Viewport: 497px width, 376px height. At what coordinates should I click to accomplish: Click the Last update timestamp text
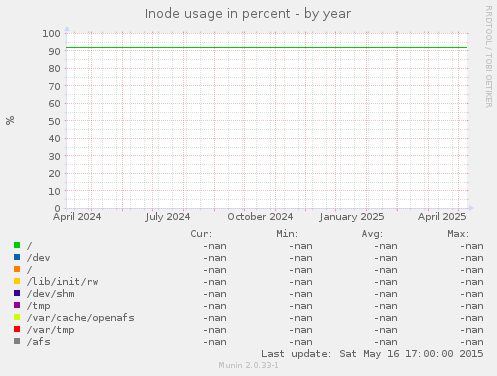(x=372, y=354)
